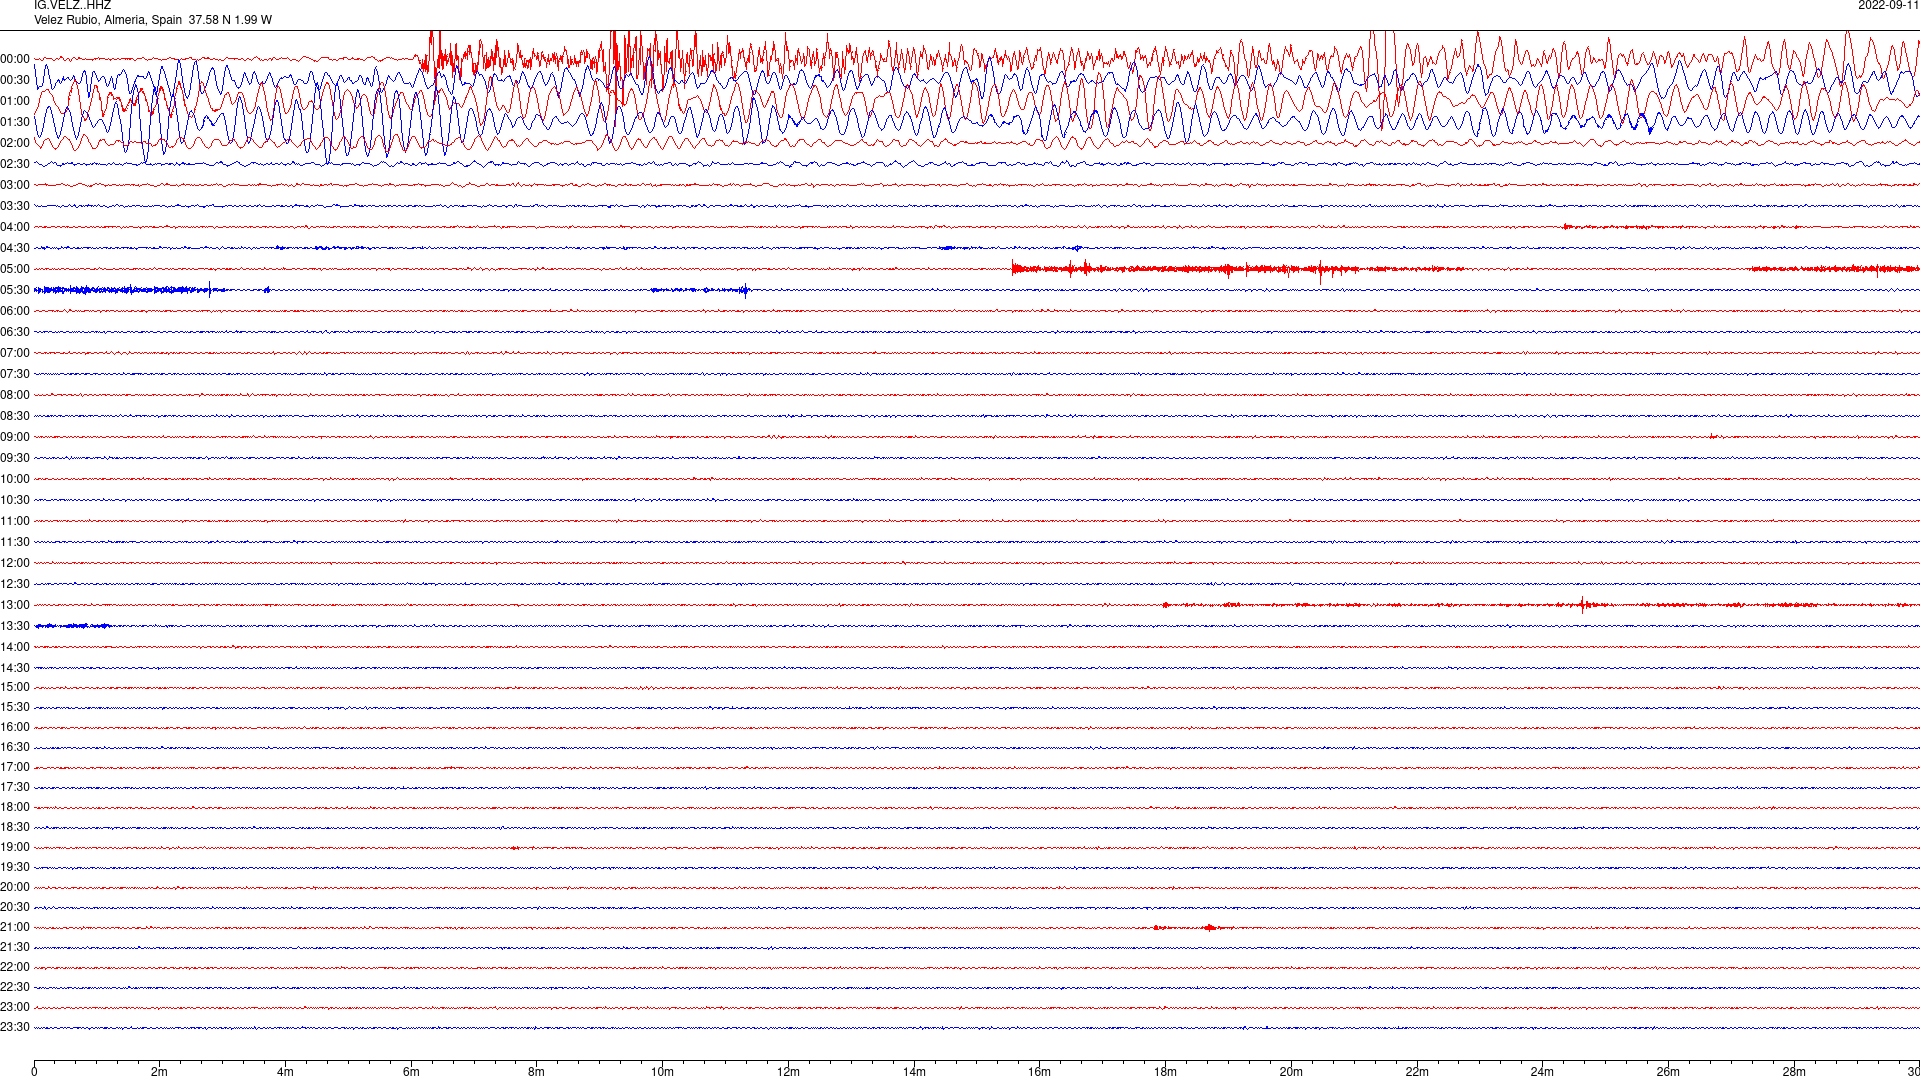Viewport: 1920px width, 1080px height.
Task: Click the date label 2022-09-11
Action: coord(1888,6)
